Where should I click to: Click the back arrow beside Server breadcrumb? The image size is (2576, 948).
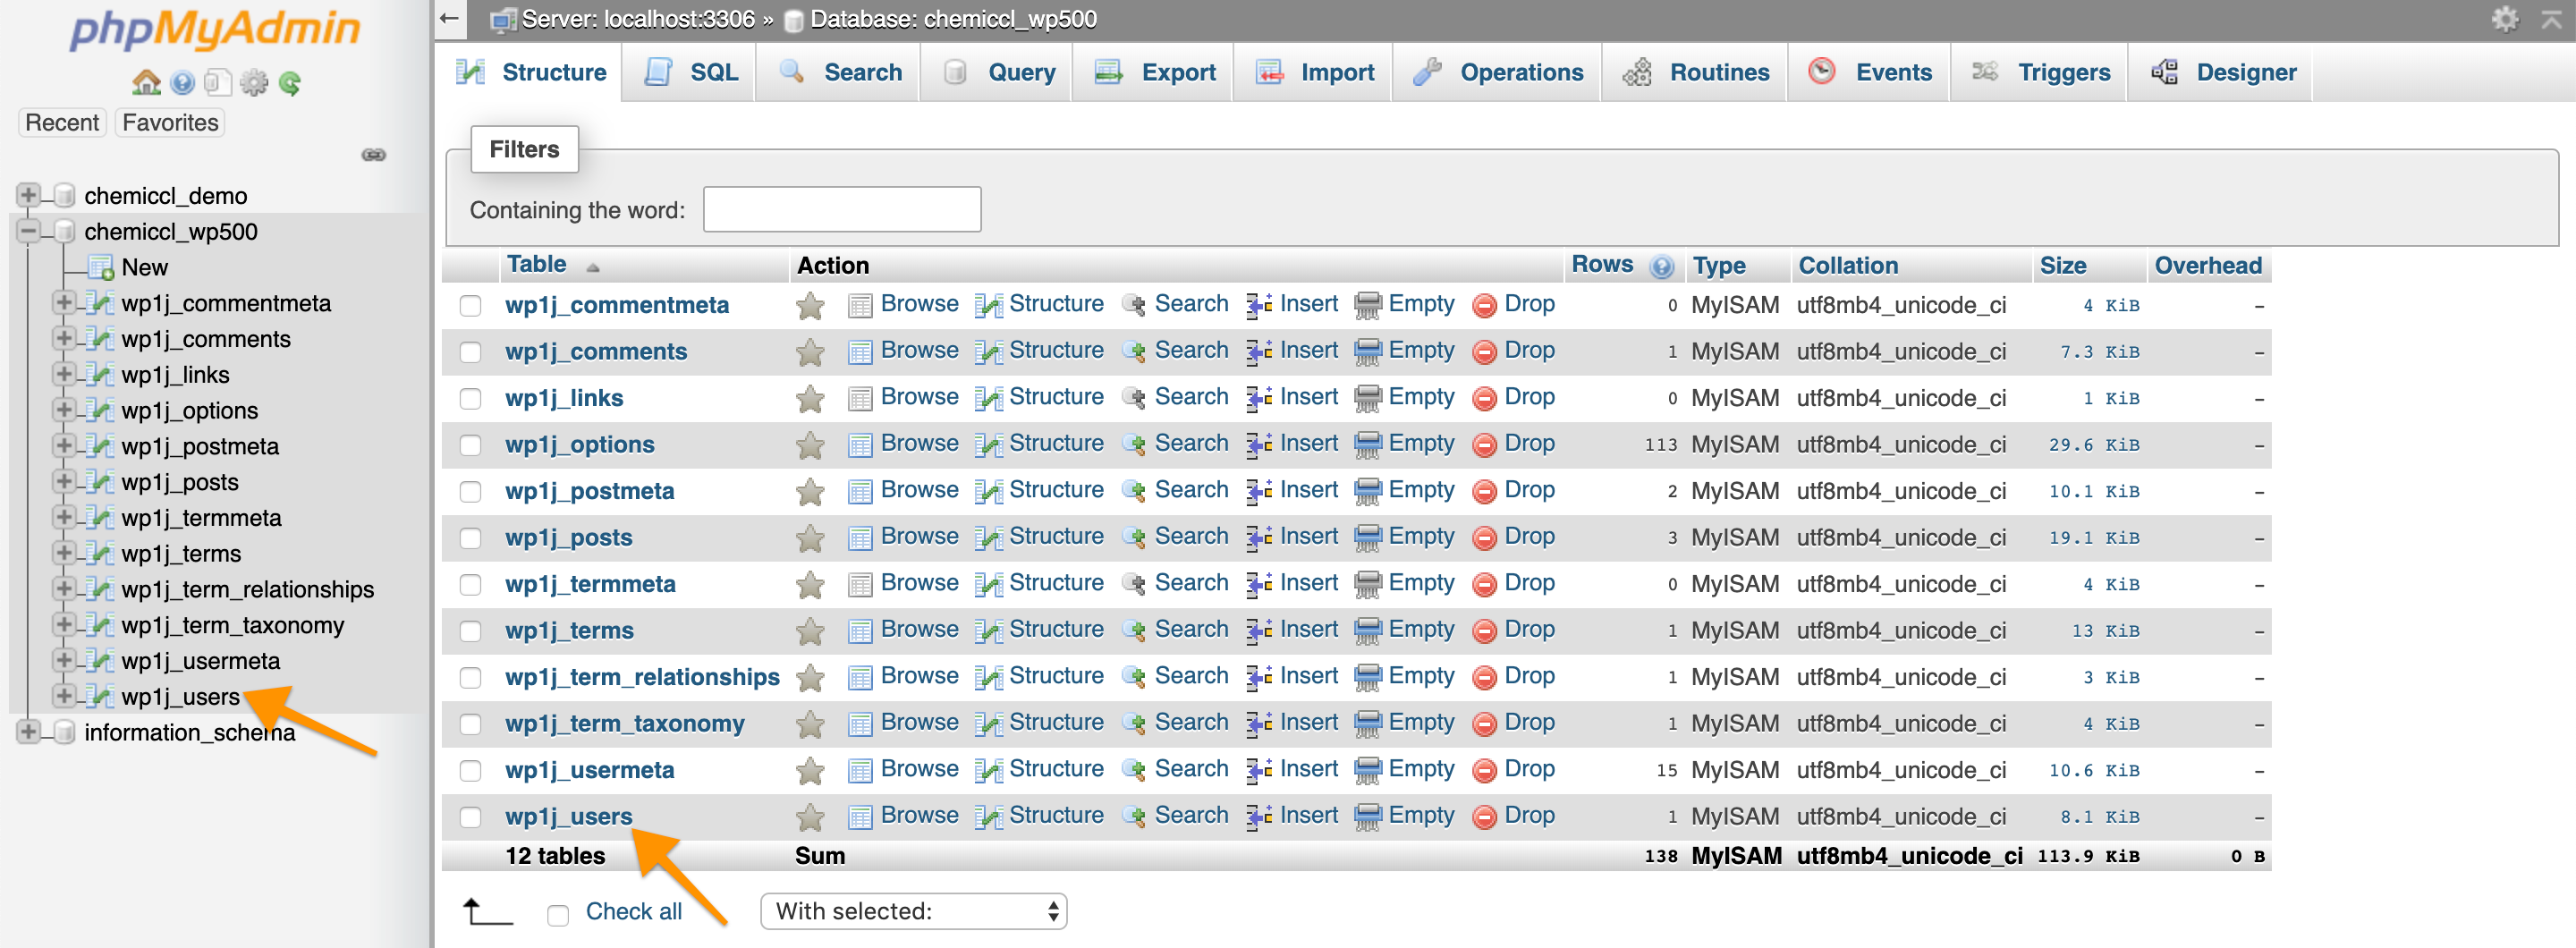click(x=450, y=19)
